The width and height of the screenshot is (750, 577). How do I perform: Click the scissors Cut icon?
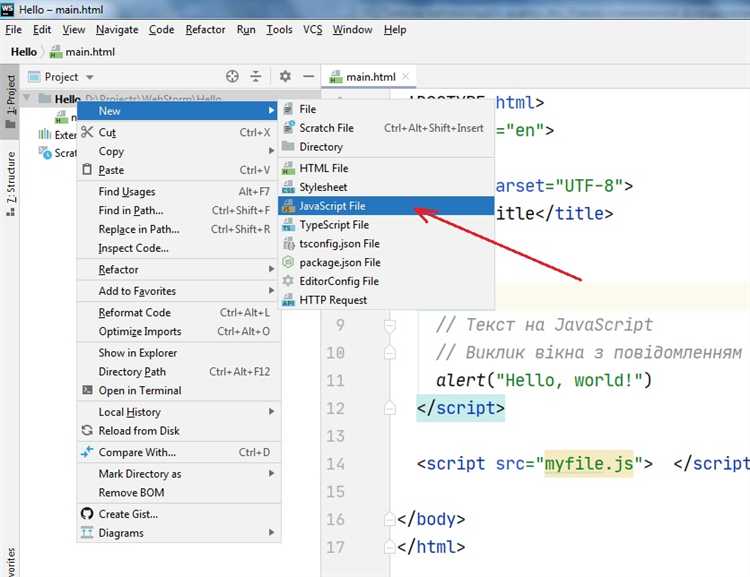click(87, 132)
